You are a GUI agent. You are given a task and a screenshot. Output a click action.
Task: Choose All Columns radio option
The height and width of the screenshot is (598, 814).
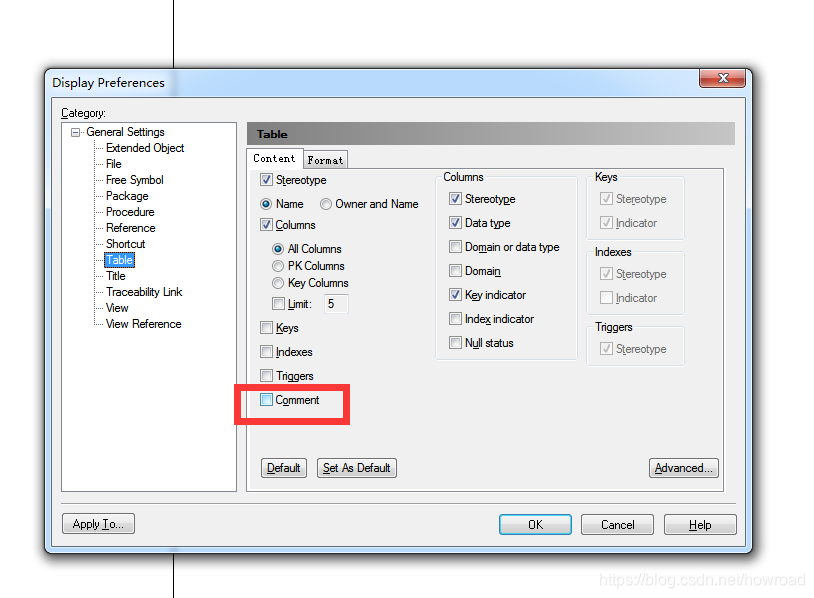pos(278,249)
